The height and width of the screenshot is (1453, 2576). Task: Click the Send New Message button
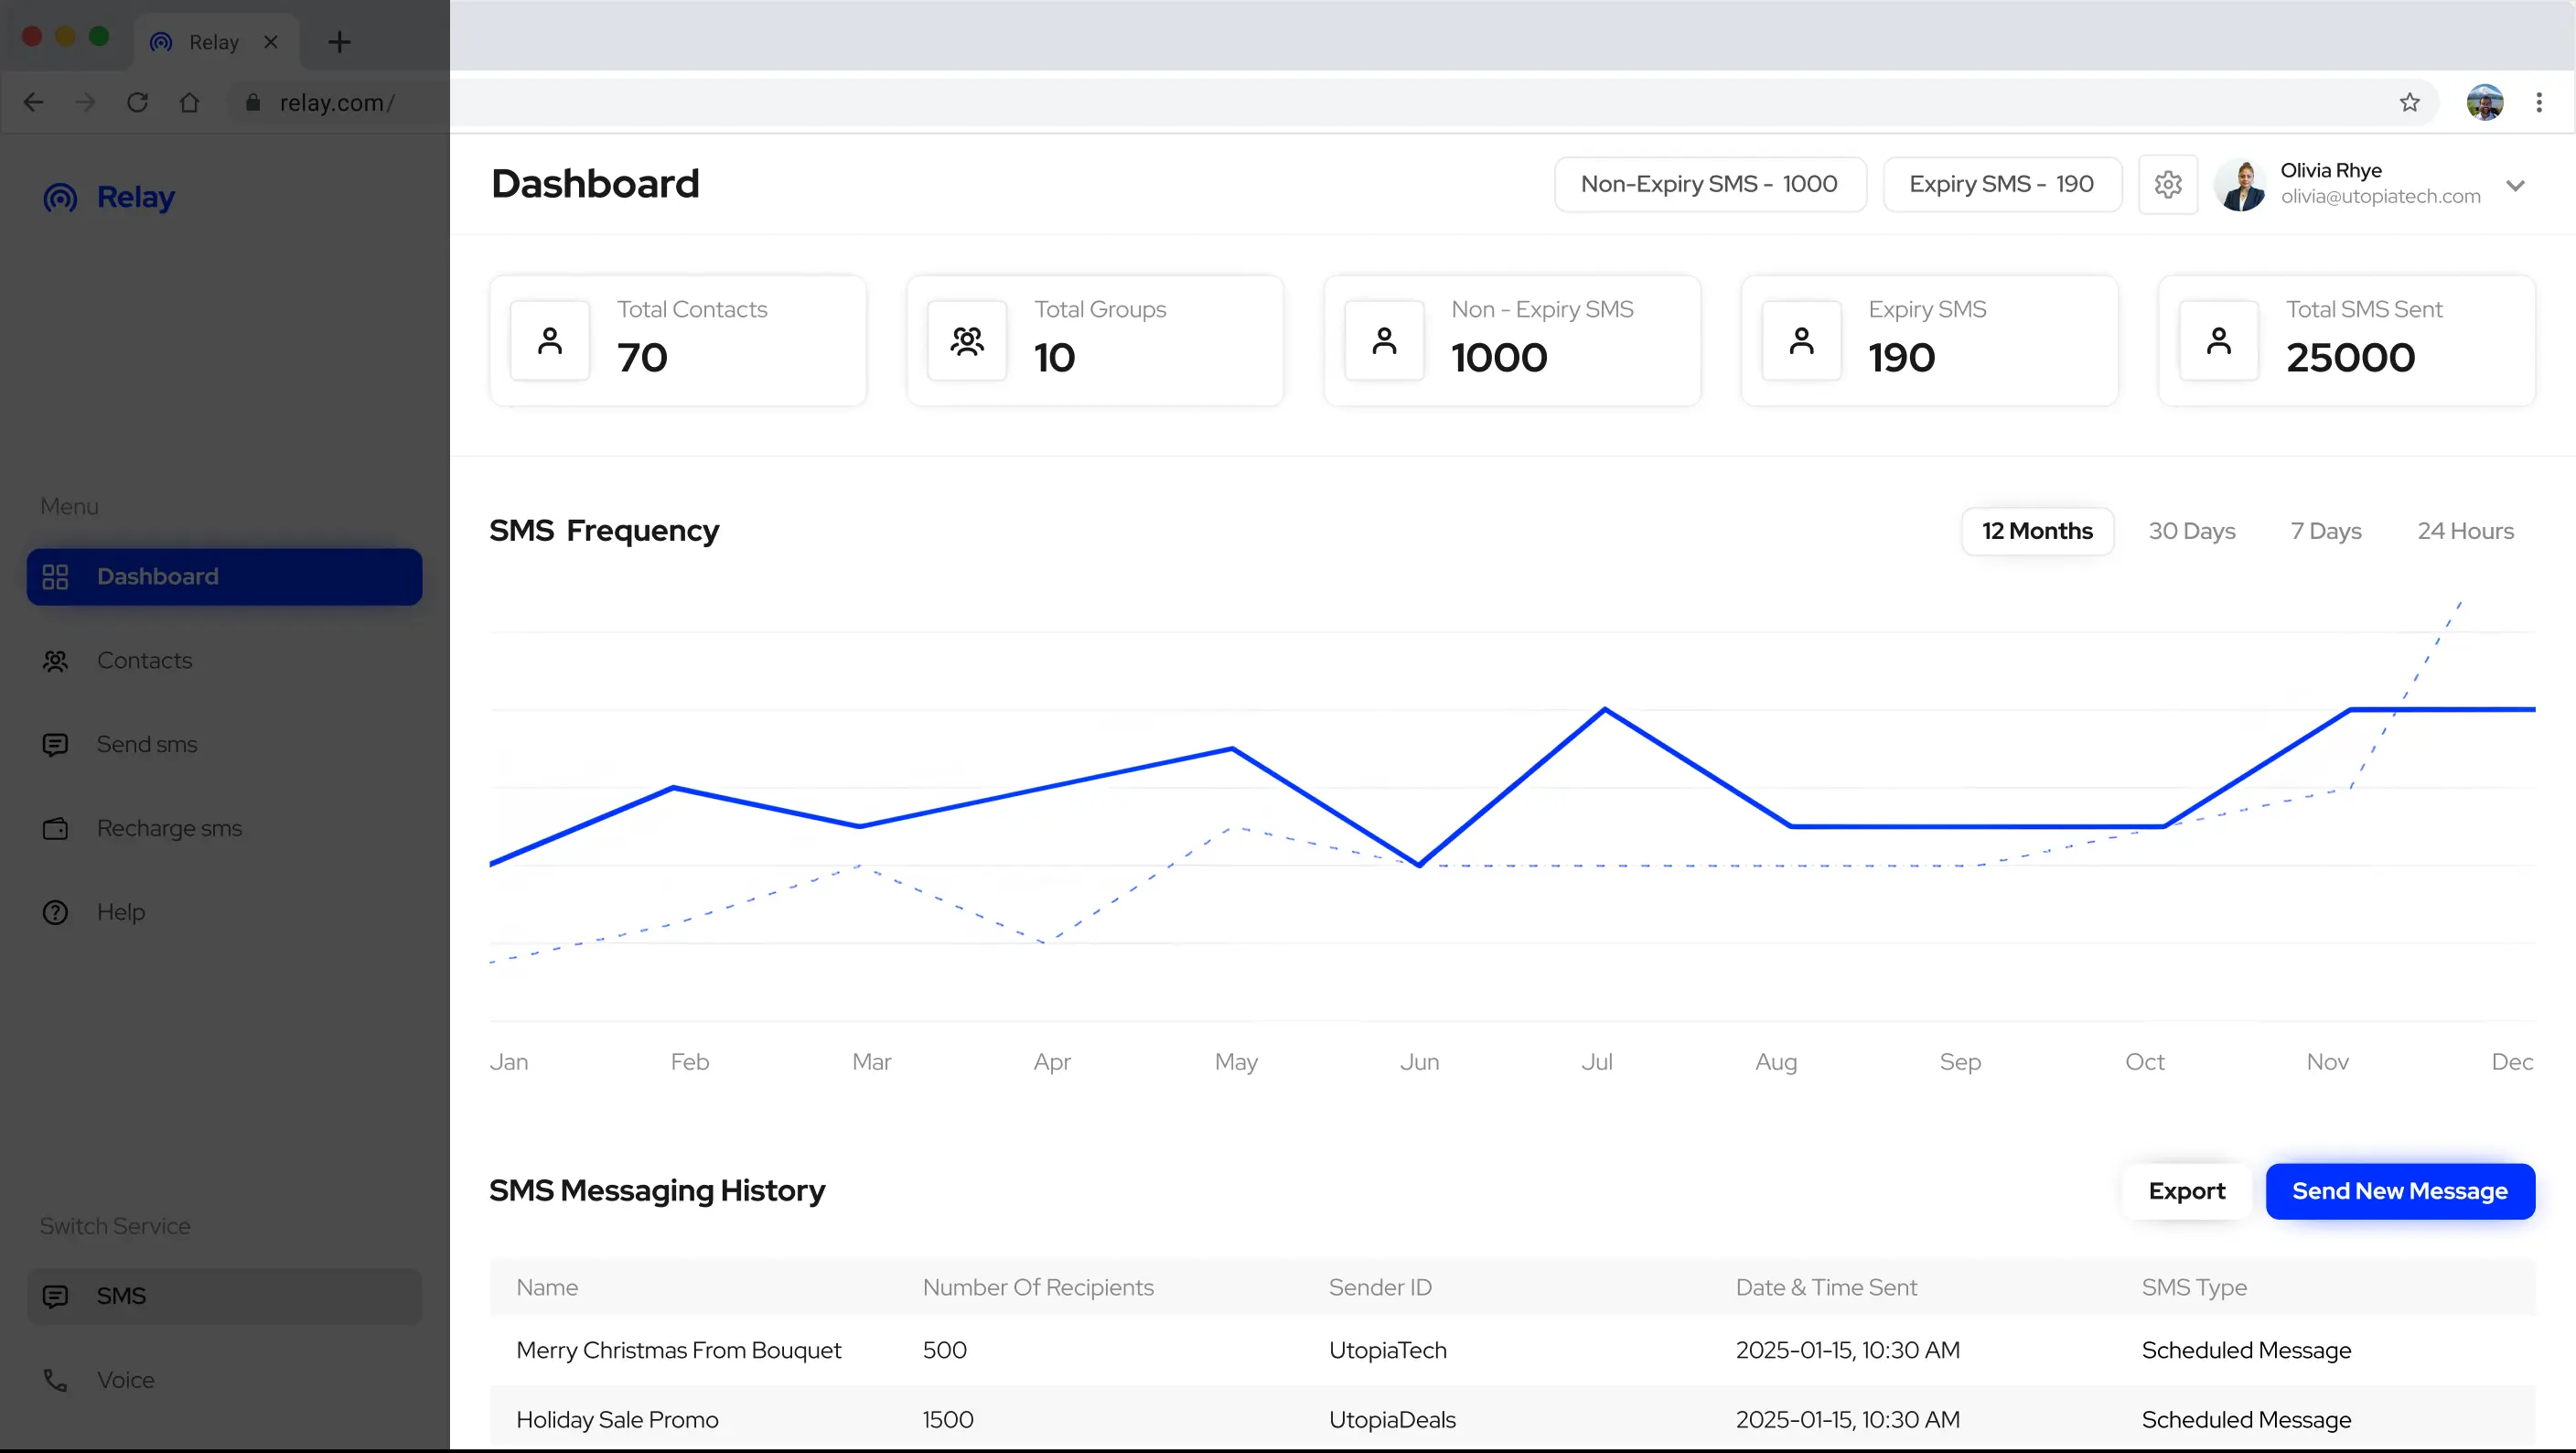tap(2401, 1191)
